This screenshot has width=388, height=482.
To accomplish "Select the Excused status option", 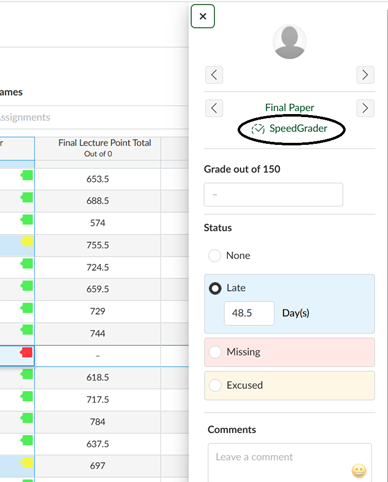I will [215, 385].
